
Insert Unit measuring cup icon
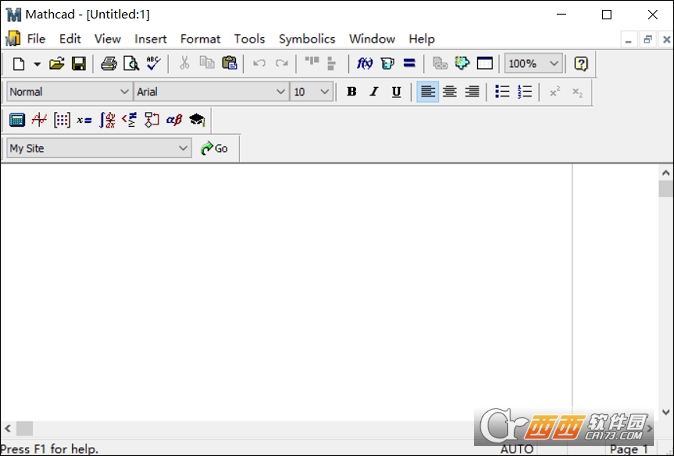387,64
